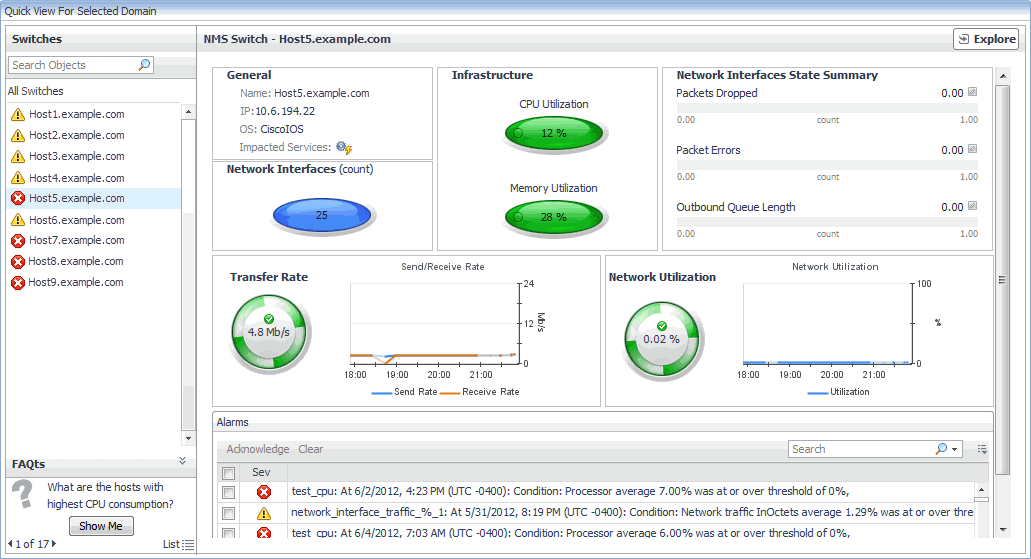Click the warning icon of network_interface_traffic alarm

coord(264,513)
